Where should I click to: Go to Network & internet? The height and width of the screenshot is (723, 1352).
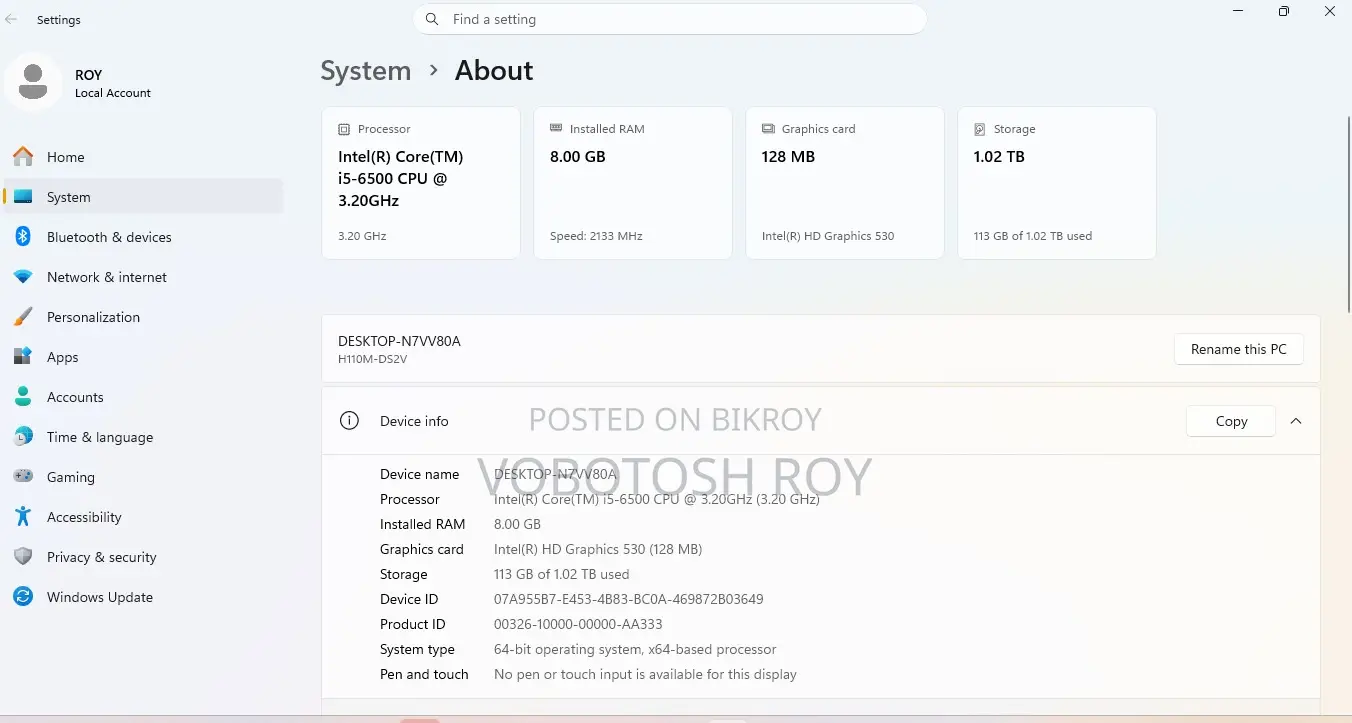[x=143, y=277]
